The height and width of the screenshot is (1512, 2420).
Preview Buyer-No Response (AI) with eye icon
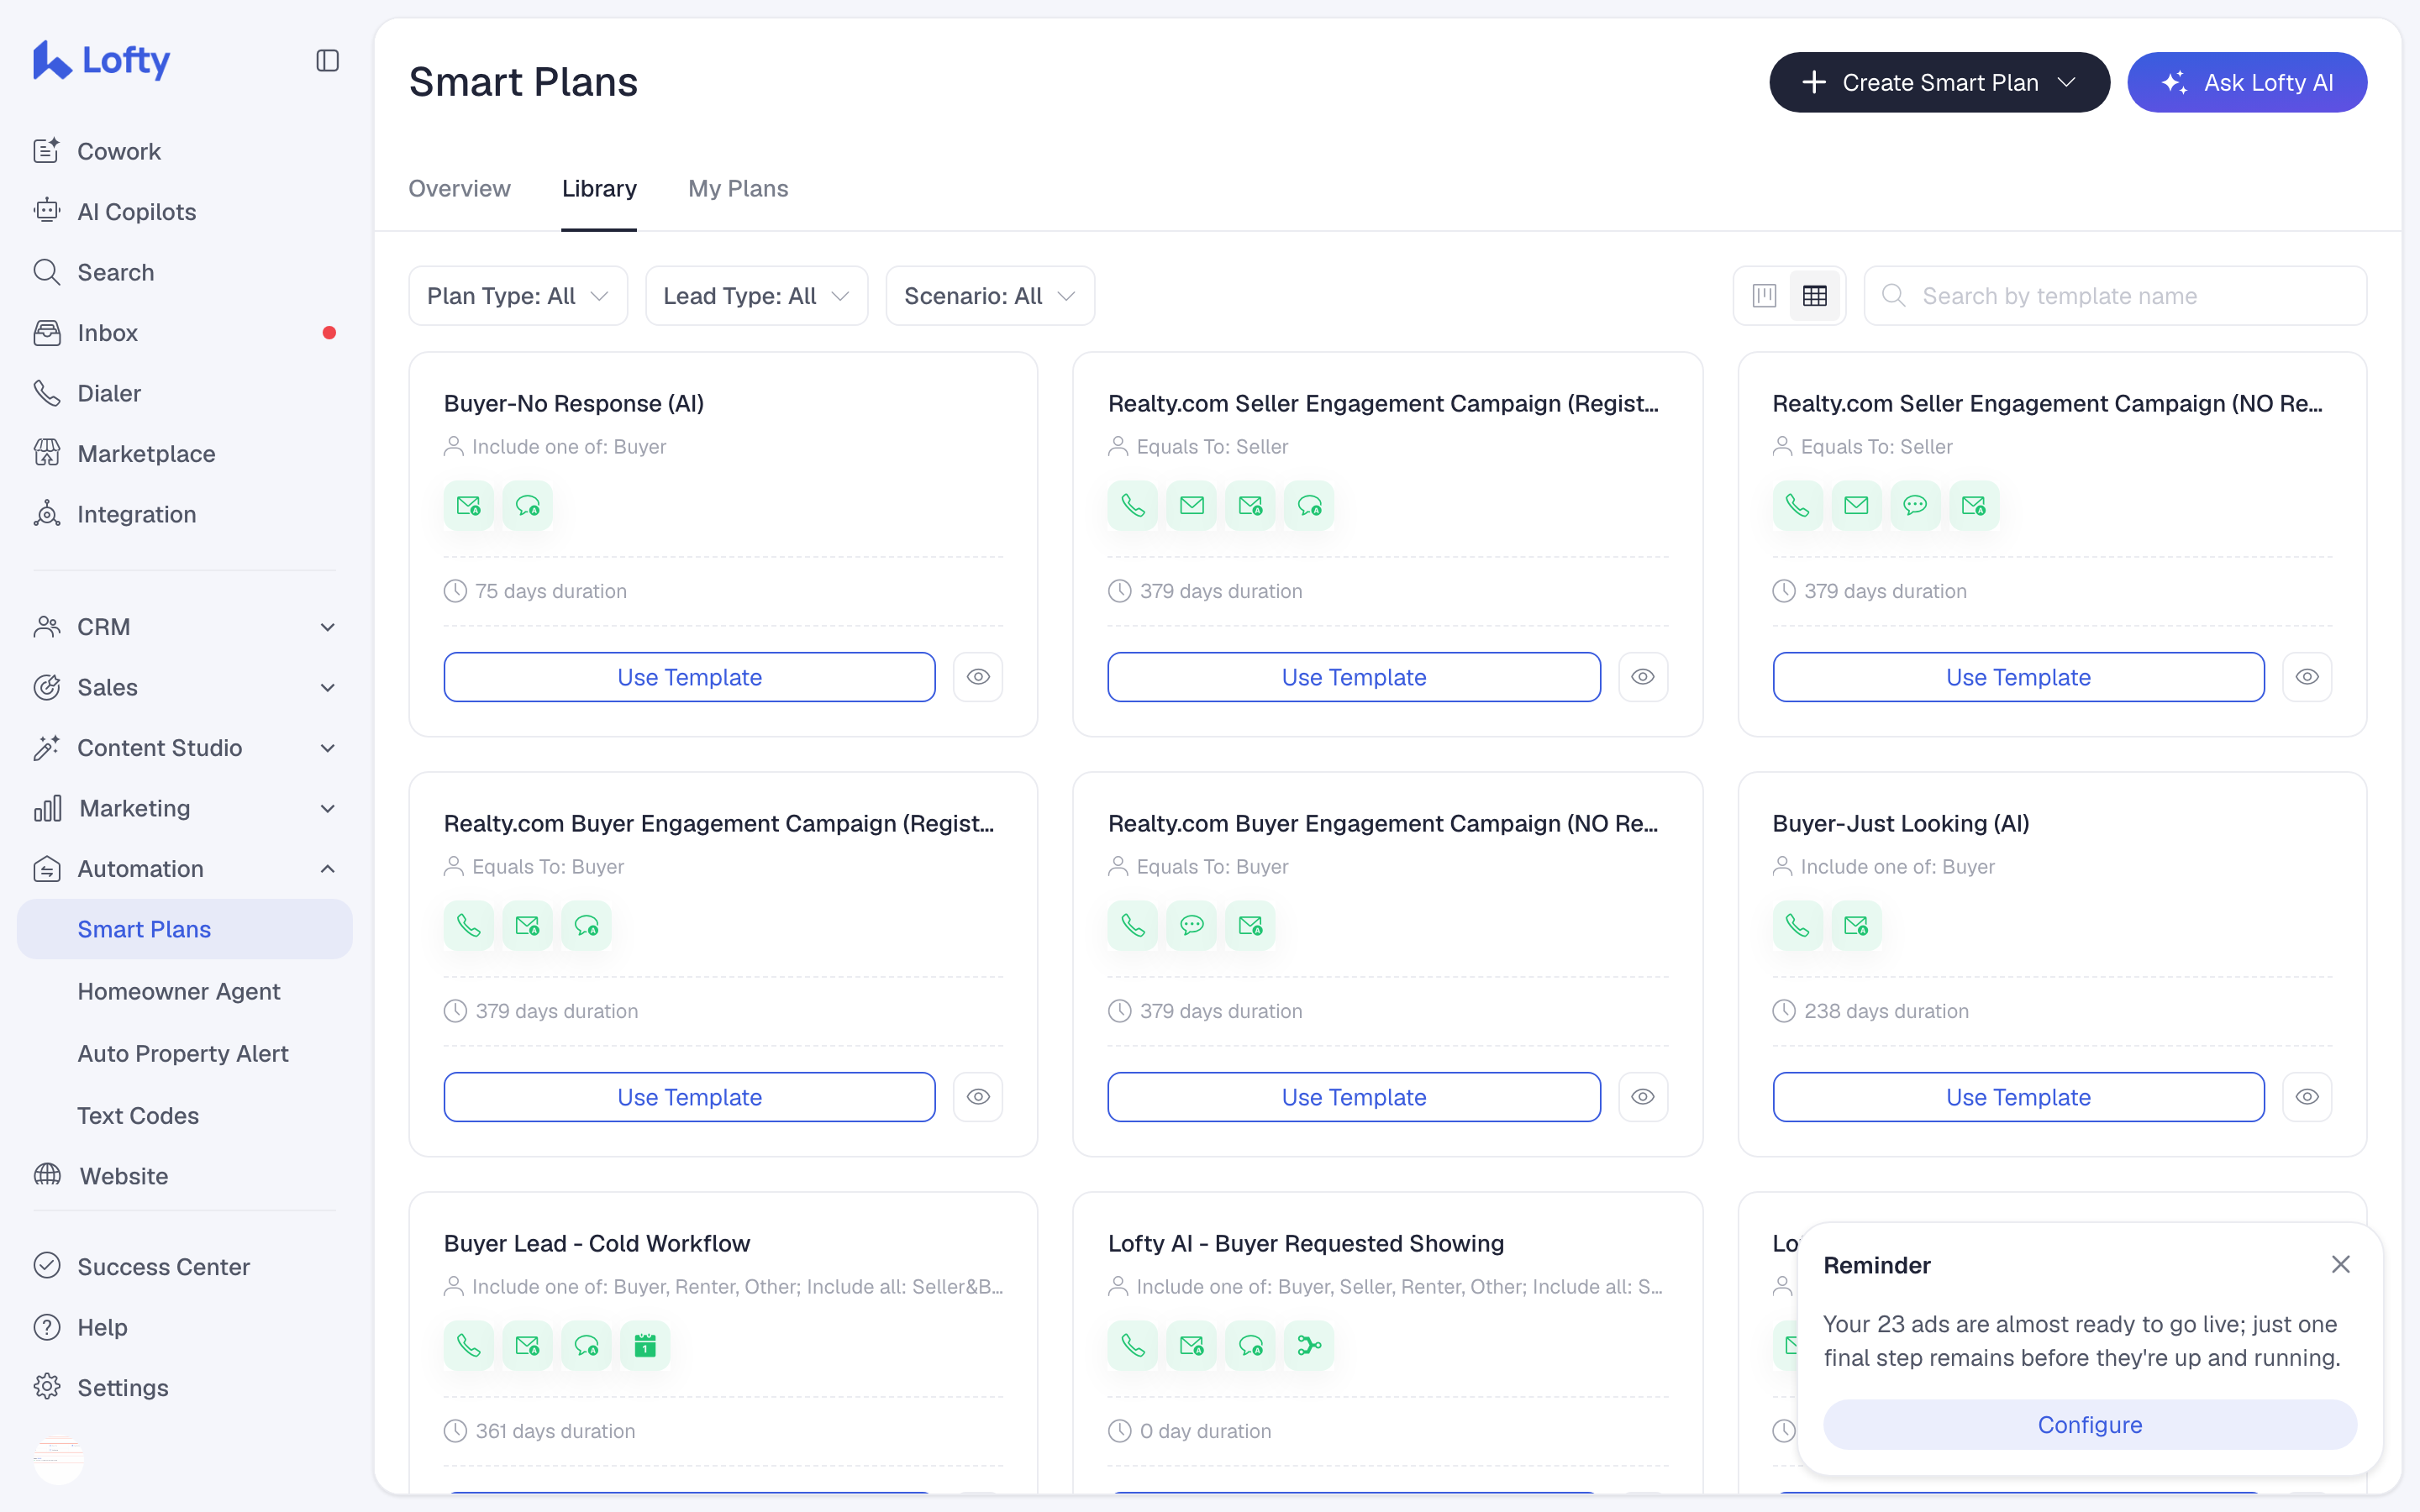[978, 677]
